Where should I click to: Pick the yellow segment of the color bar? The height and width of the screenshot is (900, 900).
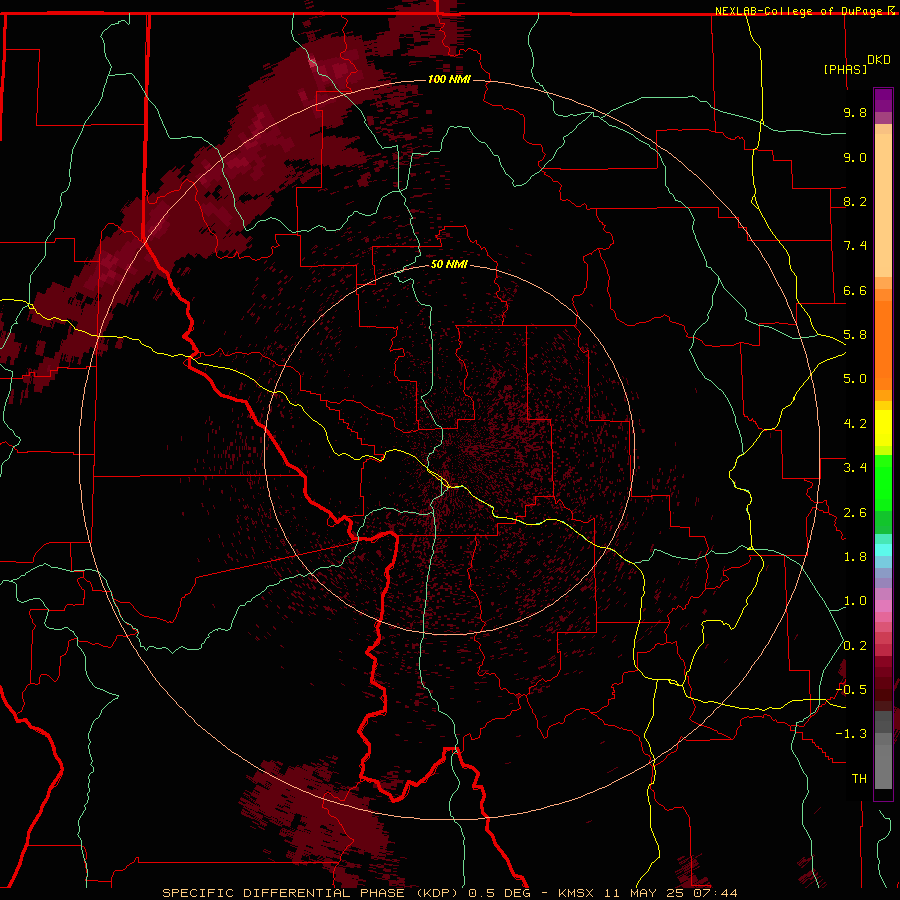click(883, 427)
